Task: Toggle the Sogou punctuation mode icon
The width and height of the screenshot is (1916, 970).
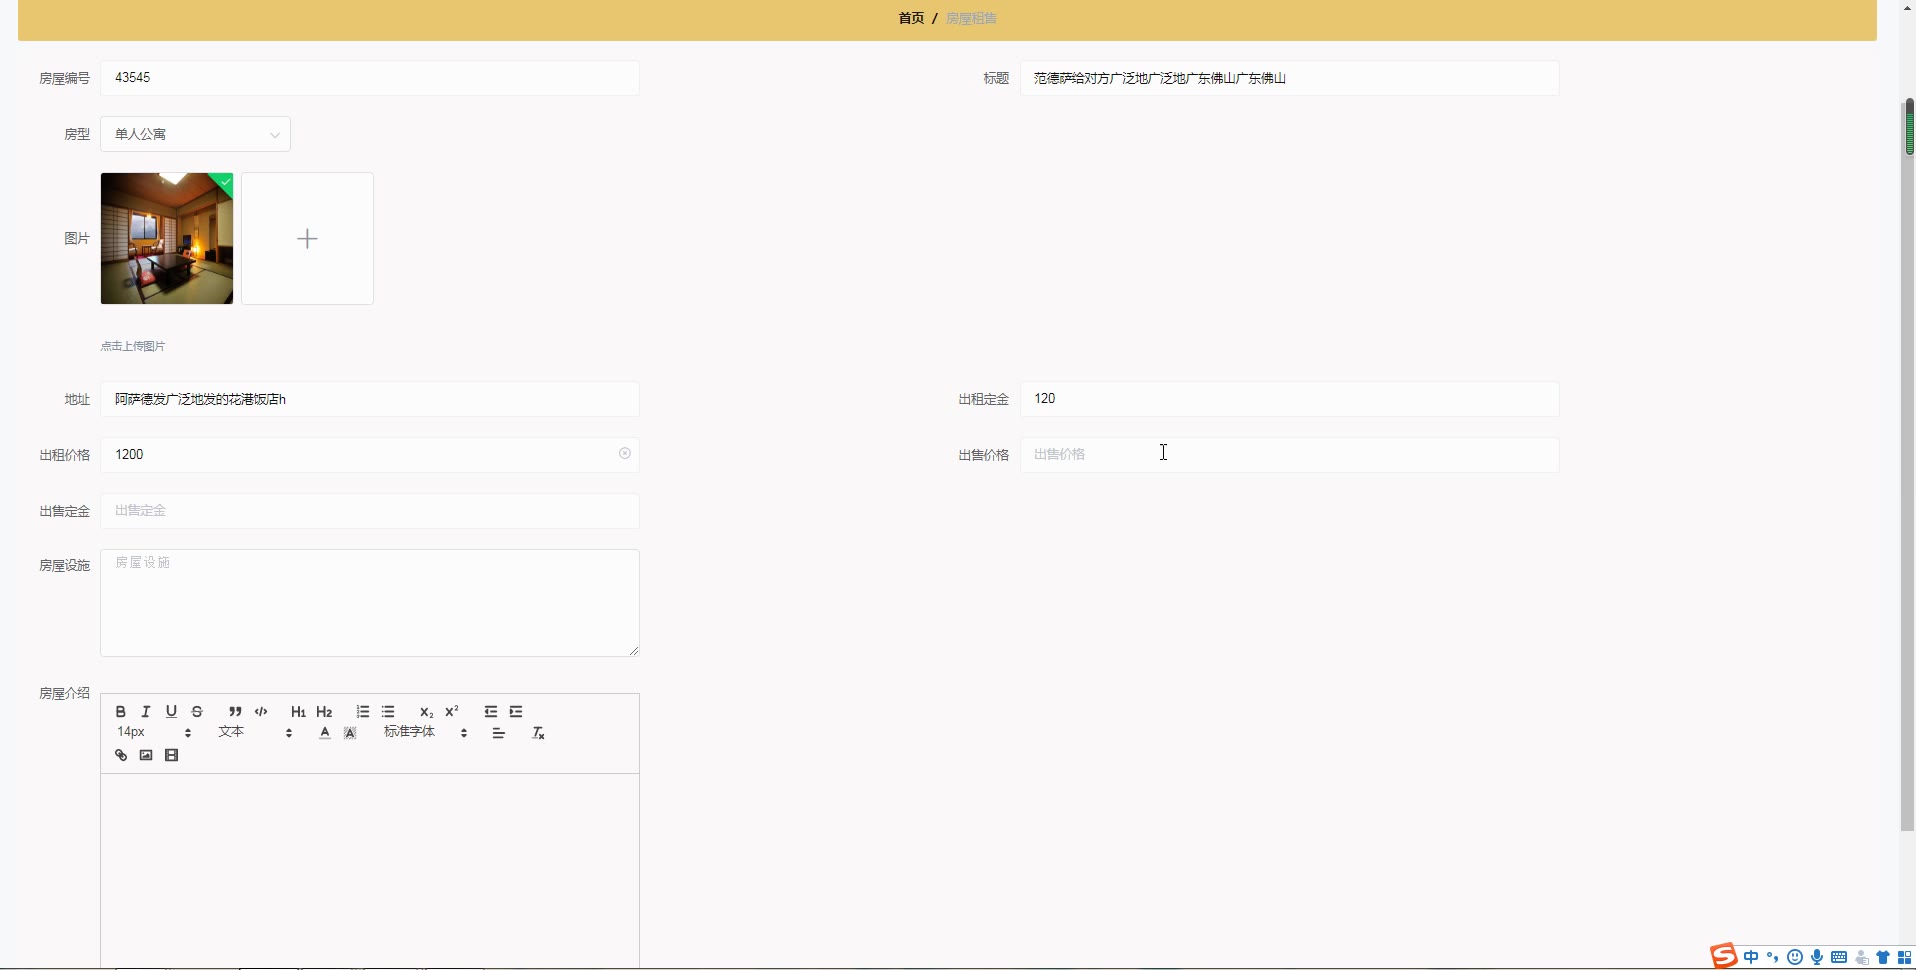Action: click(x=1773, y=957)
